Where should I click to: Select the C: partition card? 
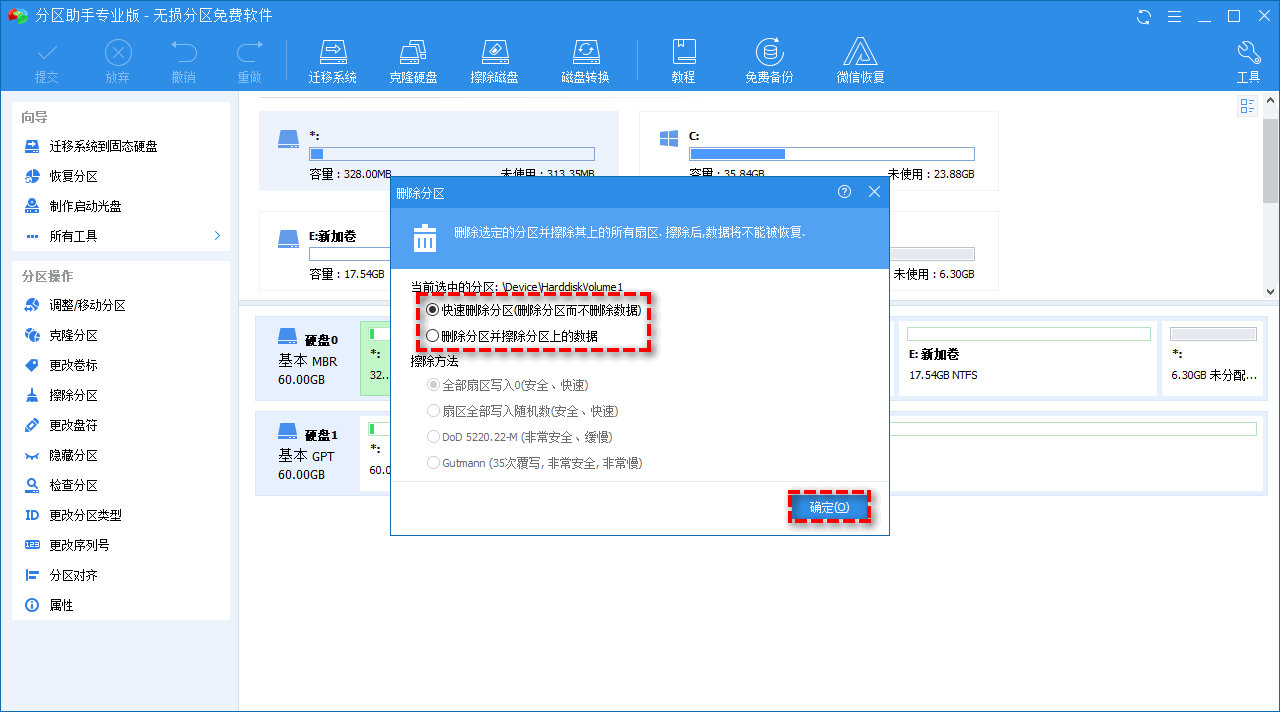818,151
